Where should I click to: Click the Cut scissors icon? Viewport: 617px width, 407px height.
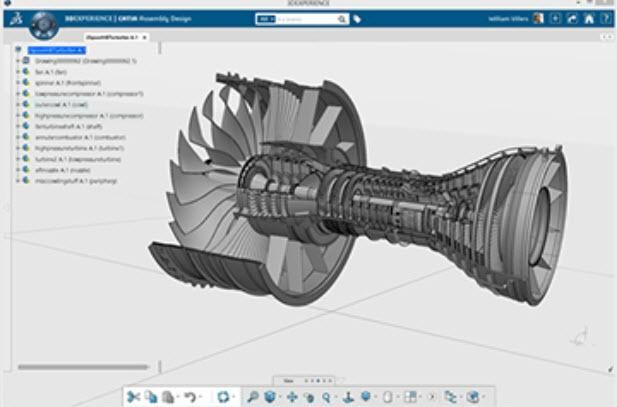point(133,397)
